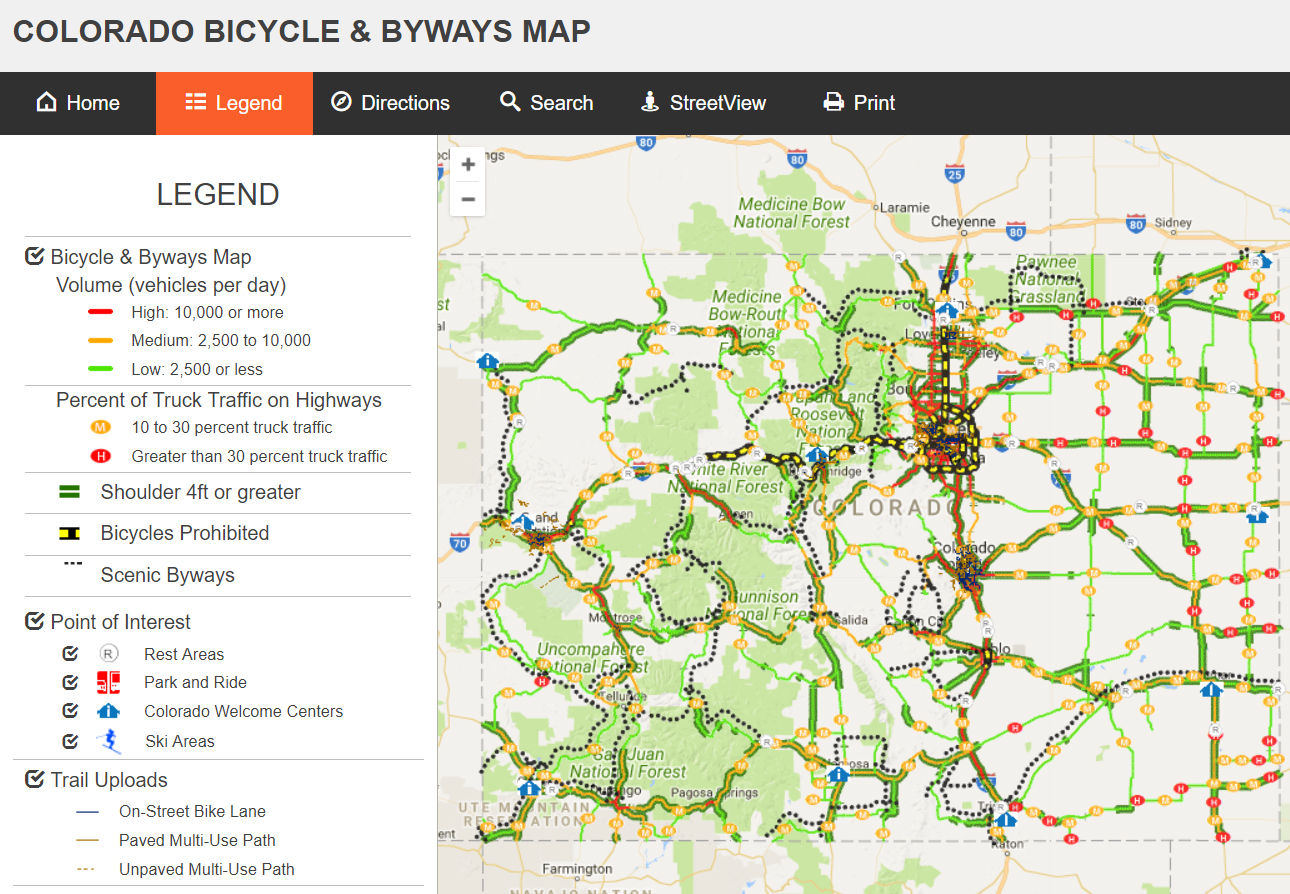The width and height of the screenshot is (1290, 894).
Task: Click the red High volume line swatch
Action: point(100,313)
